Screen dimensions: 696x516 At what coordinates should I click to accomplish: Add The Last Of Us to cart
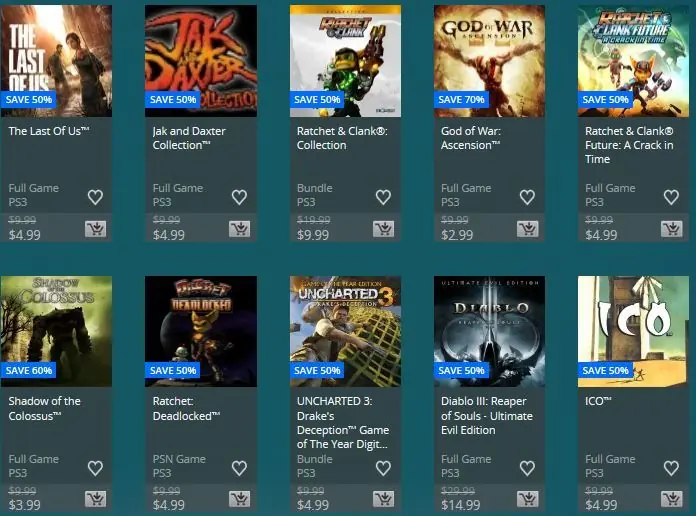click(95, 229)
